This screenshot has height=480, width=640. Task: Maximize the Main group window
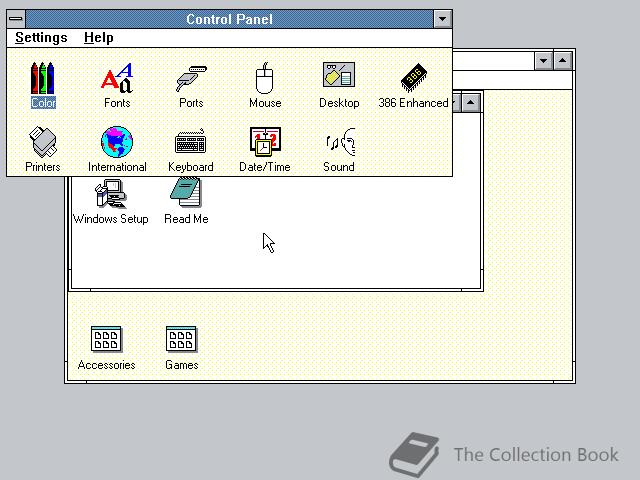click(470, 102)
